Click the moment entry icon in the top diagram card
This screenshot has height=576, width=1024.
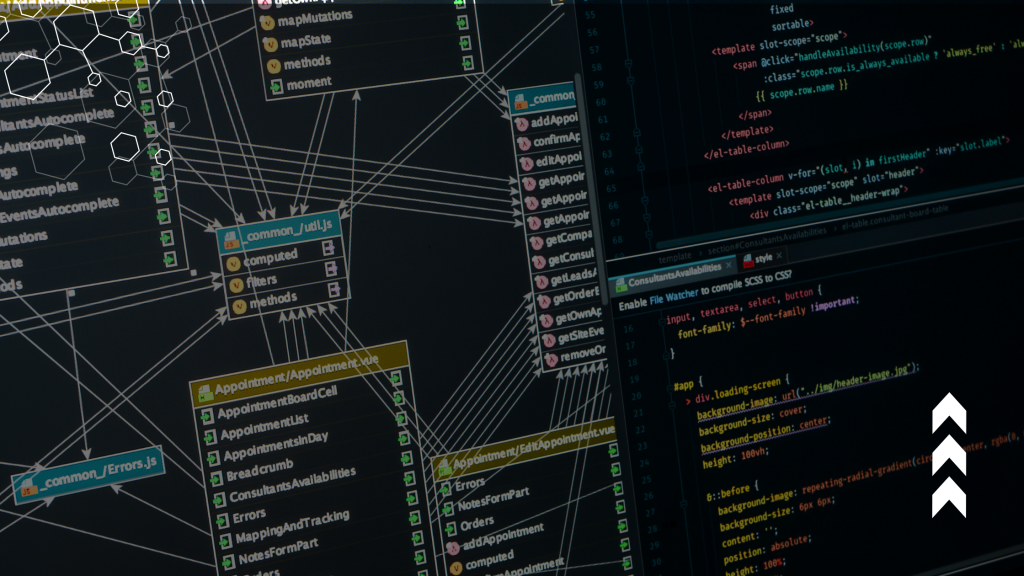click(277, 84)
